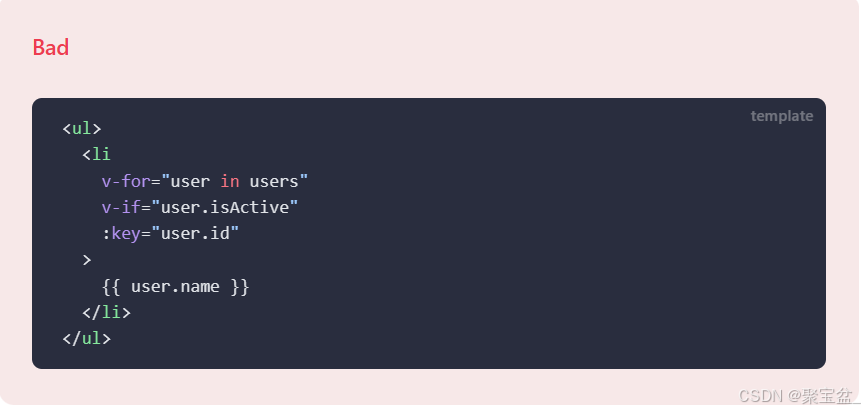Click the opening <ul> tag
Screen dimensions: 865x411
pos(81,129)
